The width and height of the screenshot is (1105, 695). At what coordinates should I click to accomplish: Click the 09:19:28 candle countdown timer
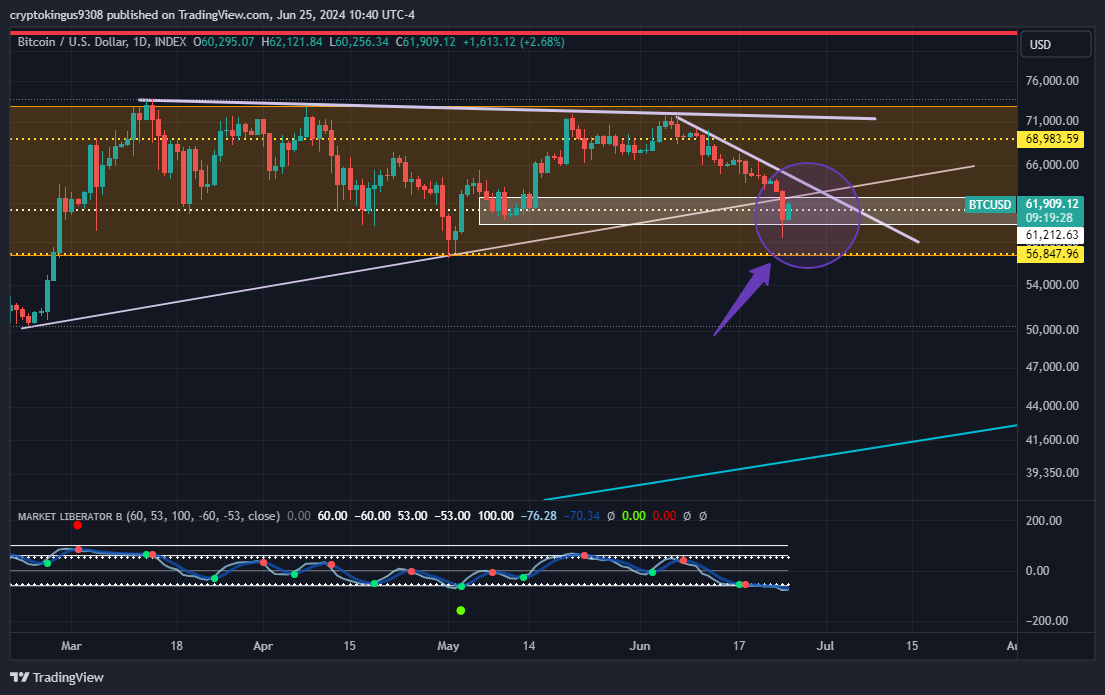[x=1049, y=218]
